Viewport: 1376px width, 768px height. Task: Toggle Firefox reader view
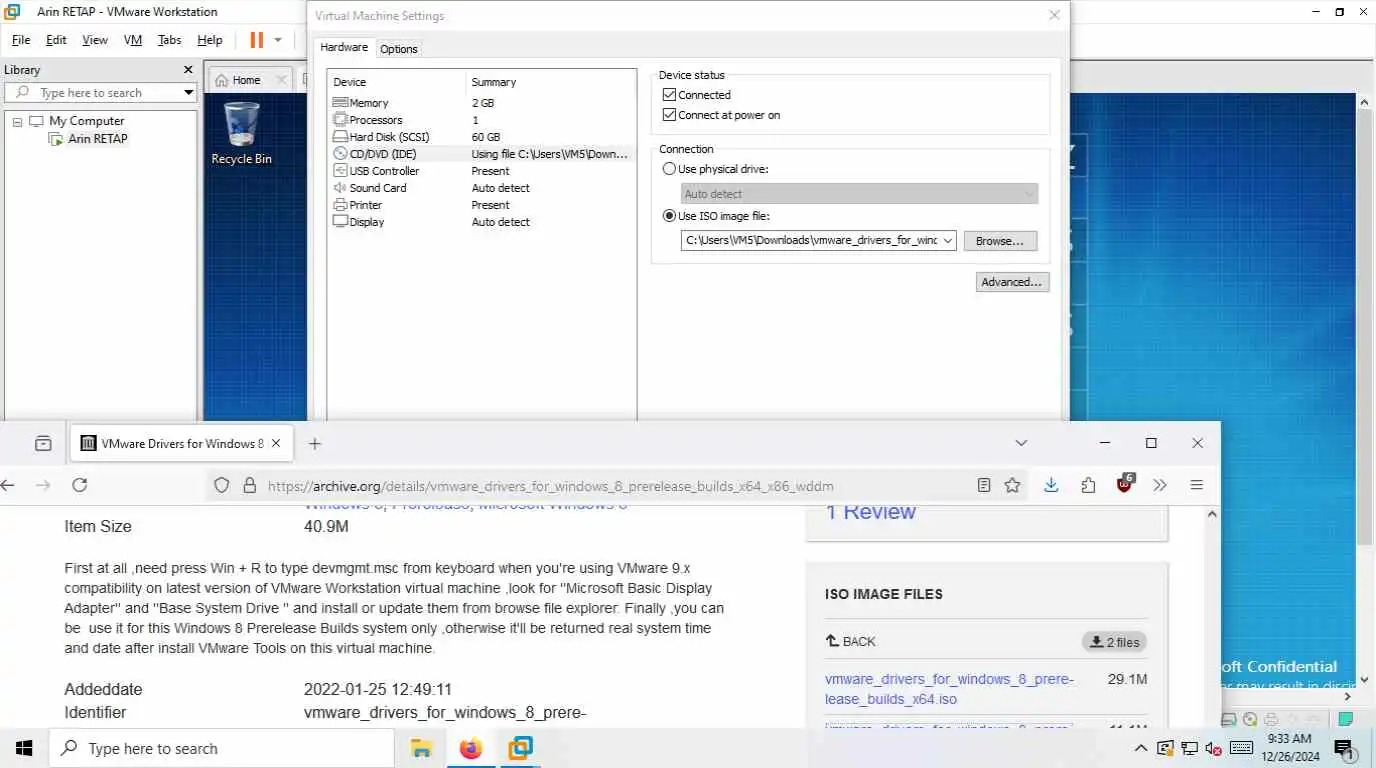984,485
